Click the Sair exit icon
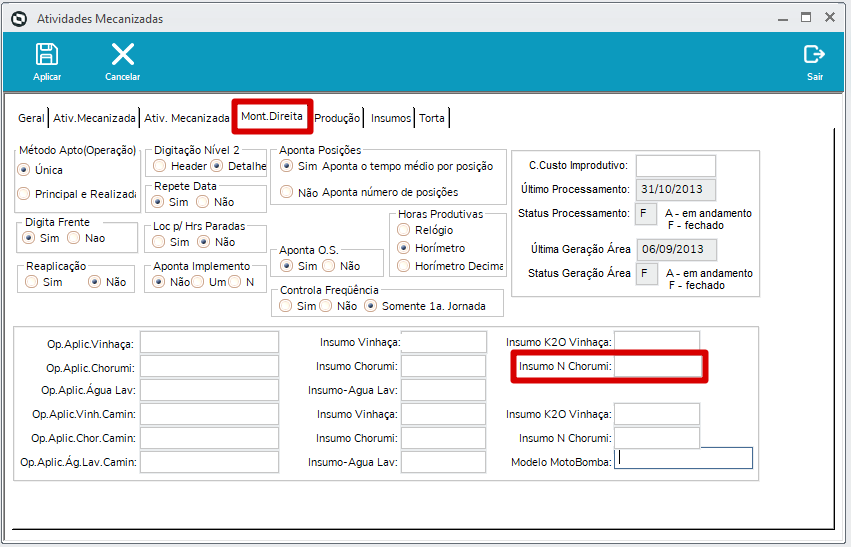Screen dimensions: 851x547 tap(814, 54)
